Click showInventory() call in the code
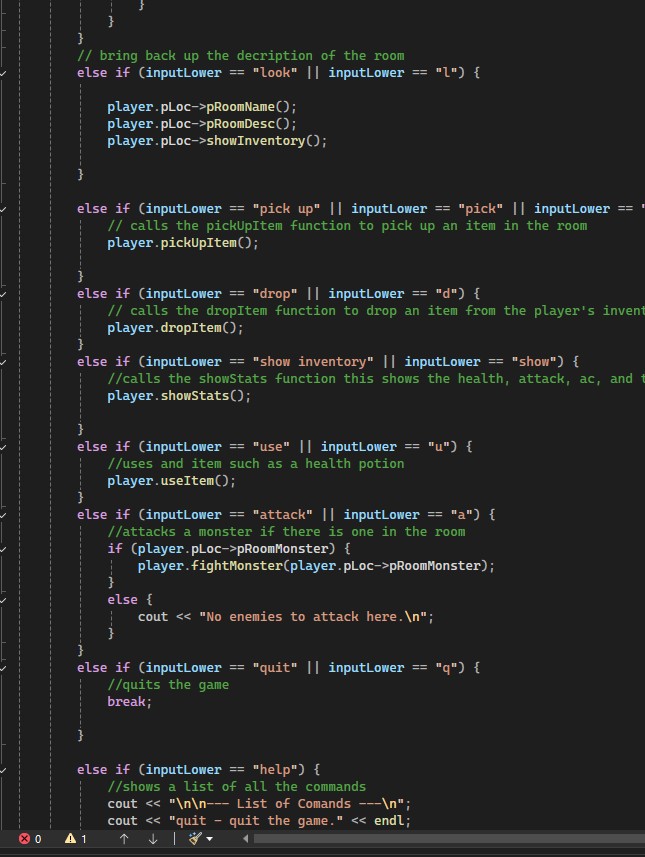 coord(262,140)
